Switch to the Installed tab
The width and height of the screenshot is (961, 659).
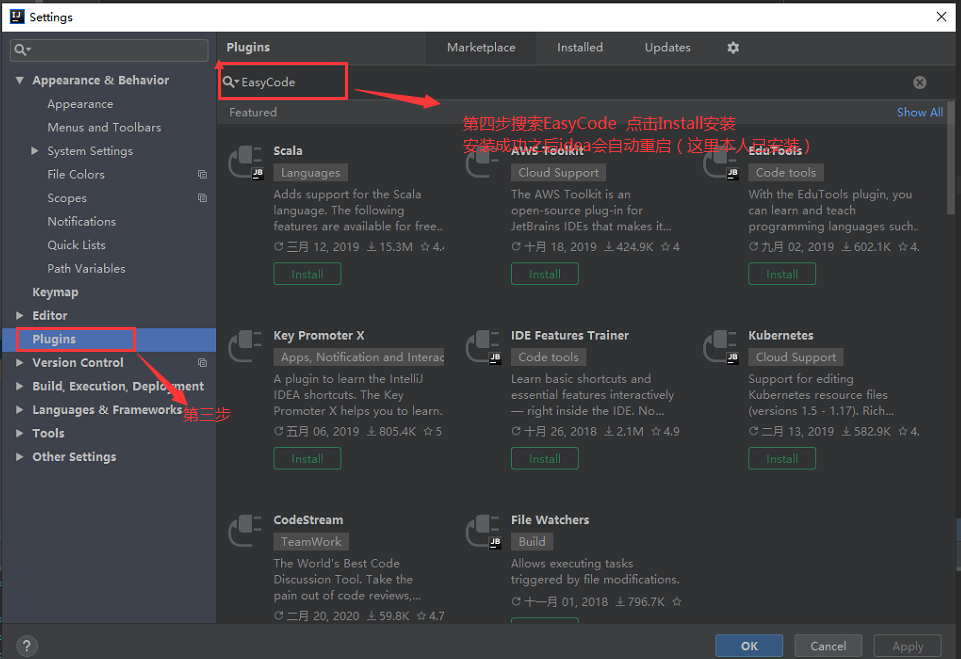click(x=579, y=47)
